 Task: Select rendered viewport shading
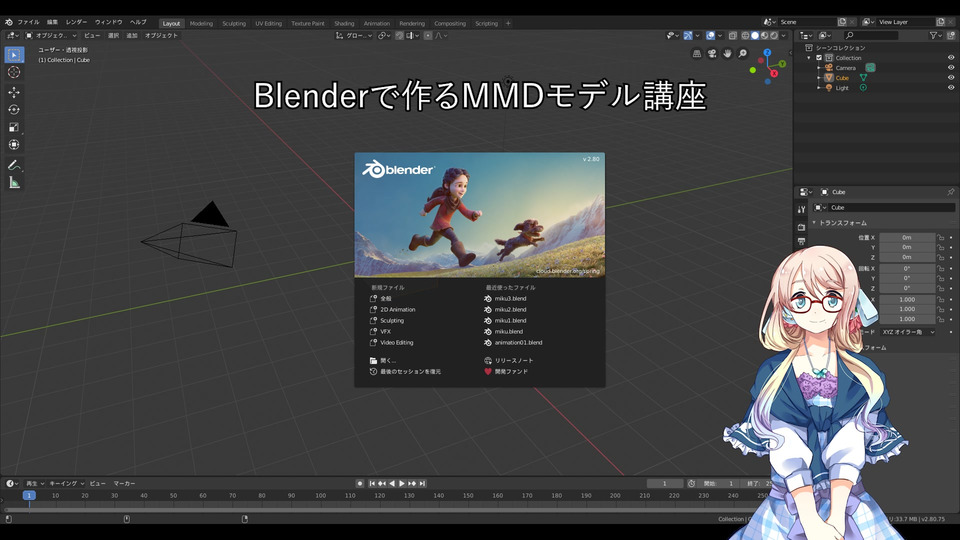(x=774, y=36)
